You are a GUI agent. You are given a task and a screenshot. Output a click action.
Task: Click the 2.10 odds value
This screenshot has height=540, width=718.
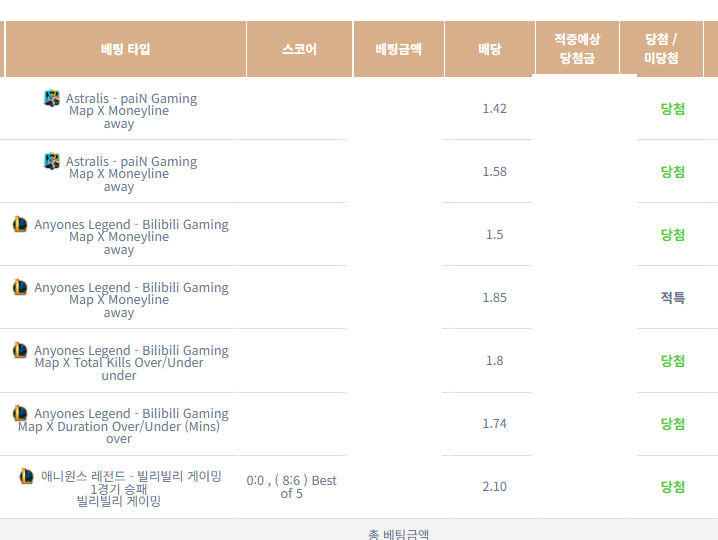pyautogui.click(x=495, y=486)
